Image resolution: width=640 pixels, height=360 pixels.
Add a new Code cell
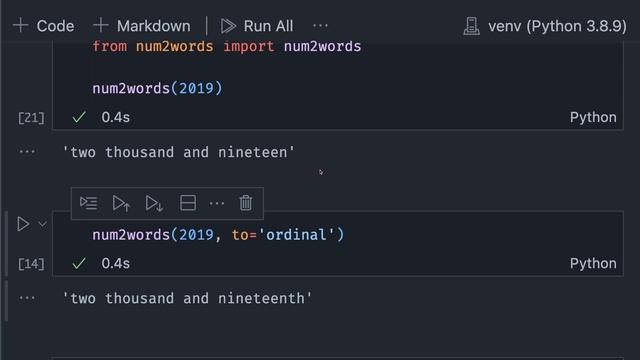(43, 26)
